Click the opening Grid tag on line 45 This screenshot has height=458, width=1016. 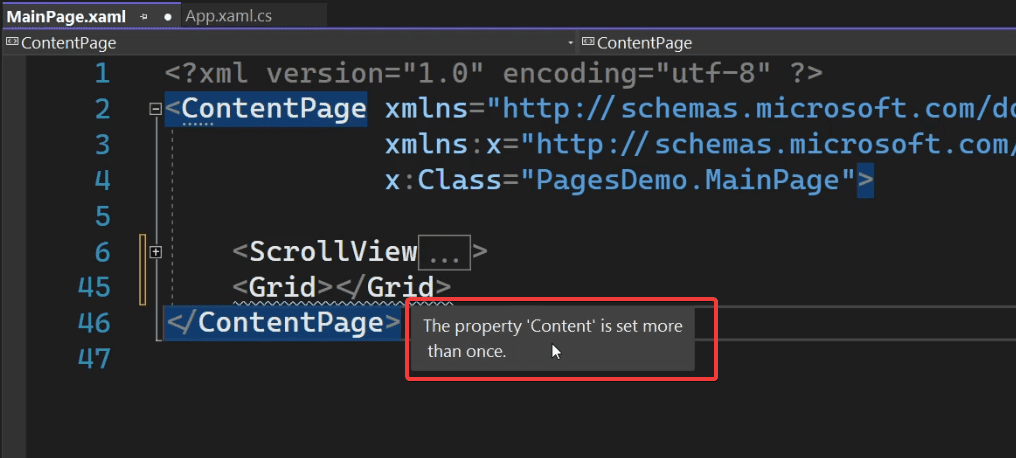tap(283, 287)
